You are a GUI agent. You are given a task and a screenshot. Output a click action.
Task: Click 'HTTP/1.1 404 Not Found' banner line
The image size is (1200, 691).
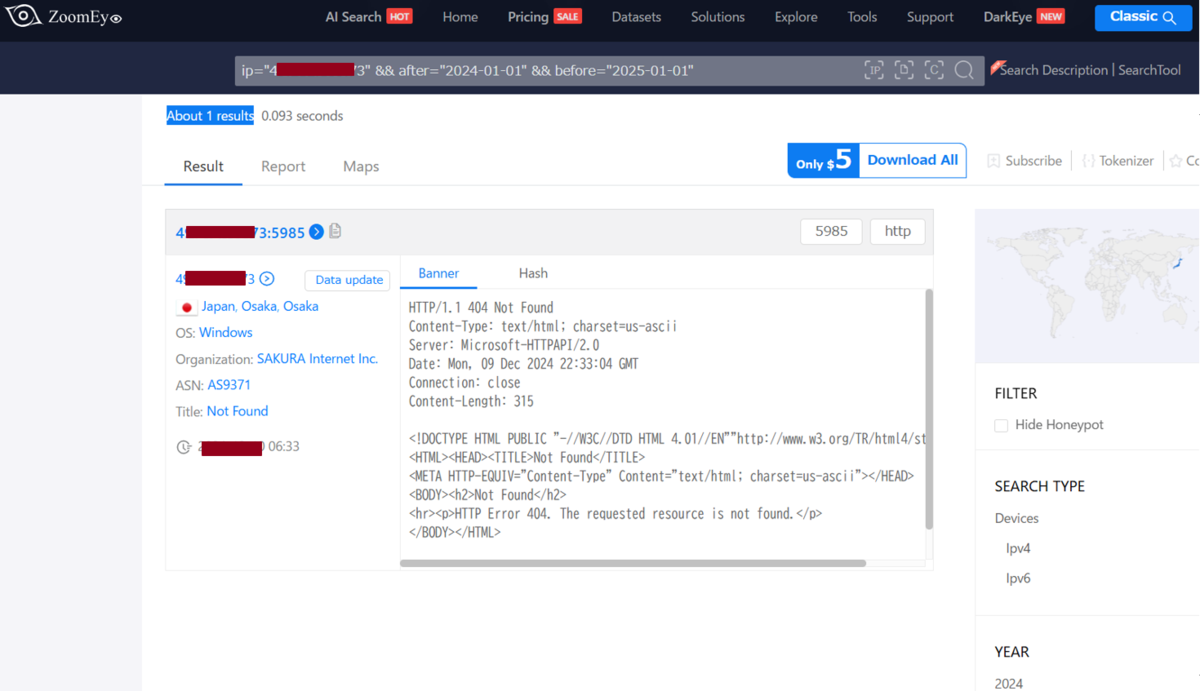(x=481, y=308)
